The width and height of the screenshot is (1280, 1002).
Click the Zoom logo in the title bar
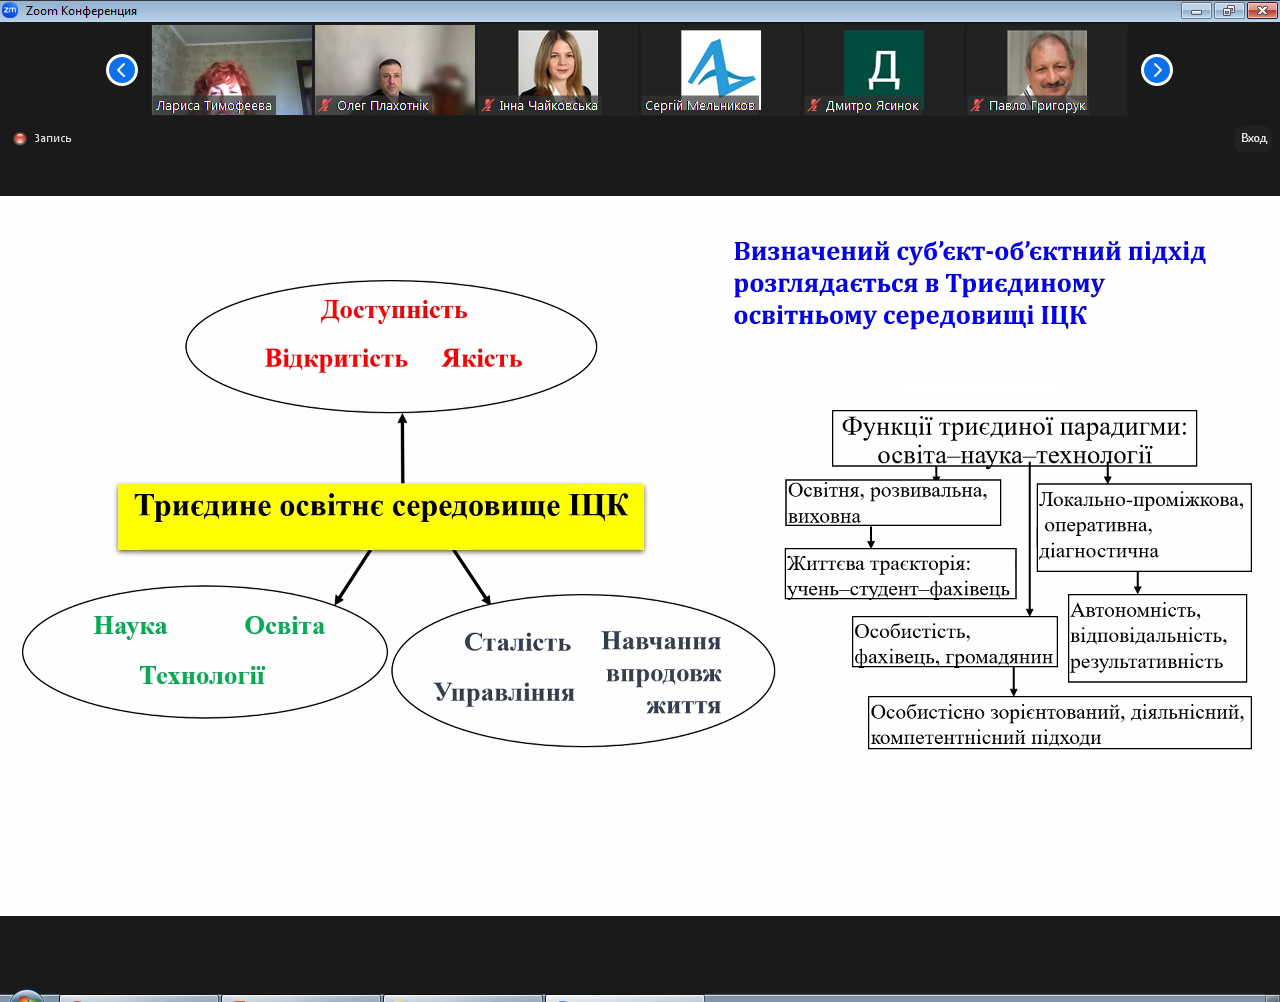11,11
